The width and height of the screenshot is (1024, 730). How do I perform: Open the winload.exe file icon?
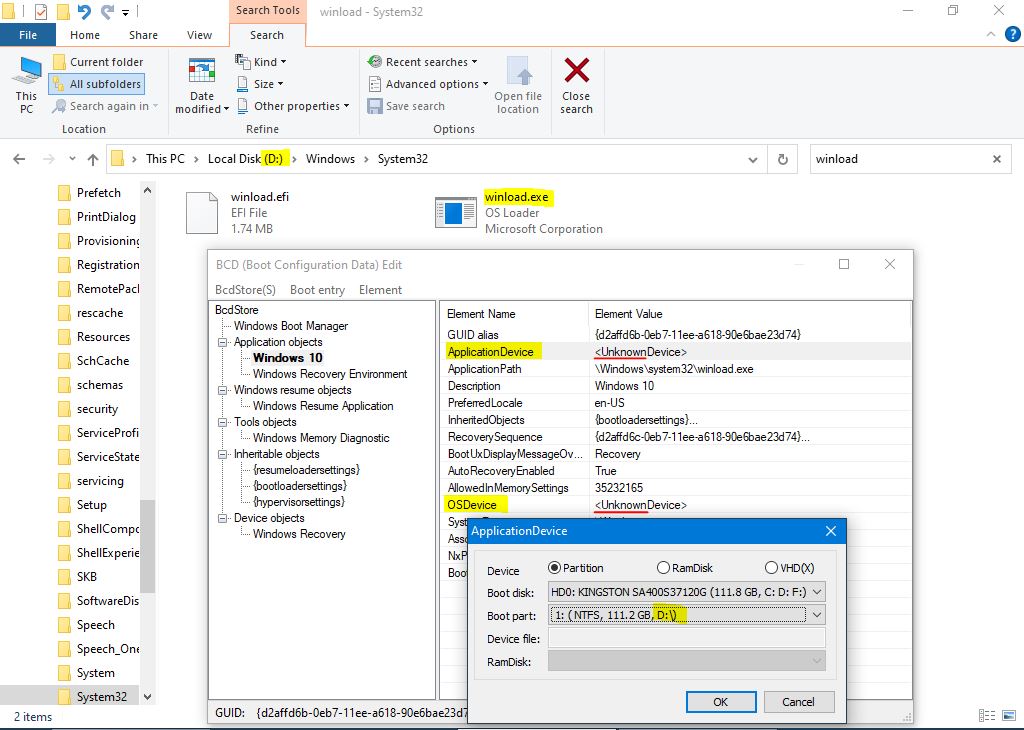tap(455, 213)
